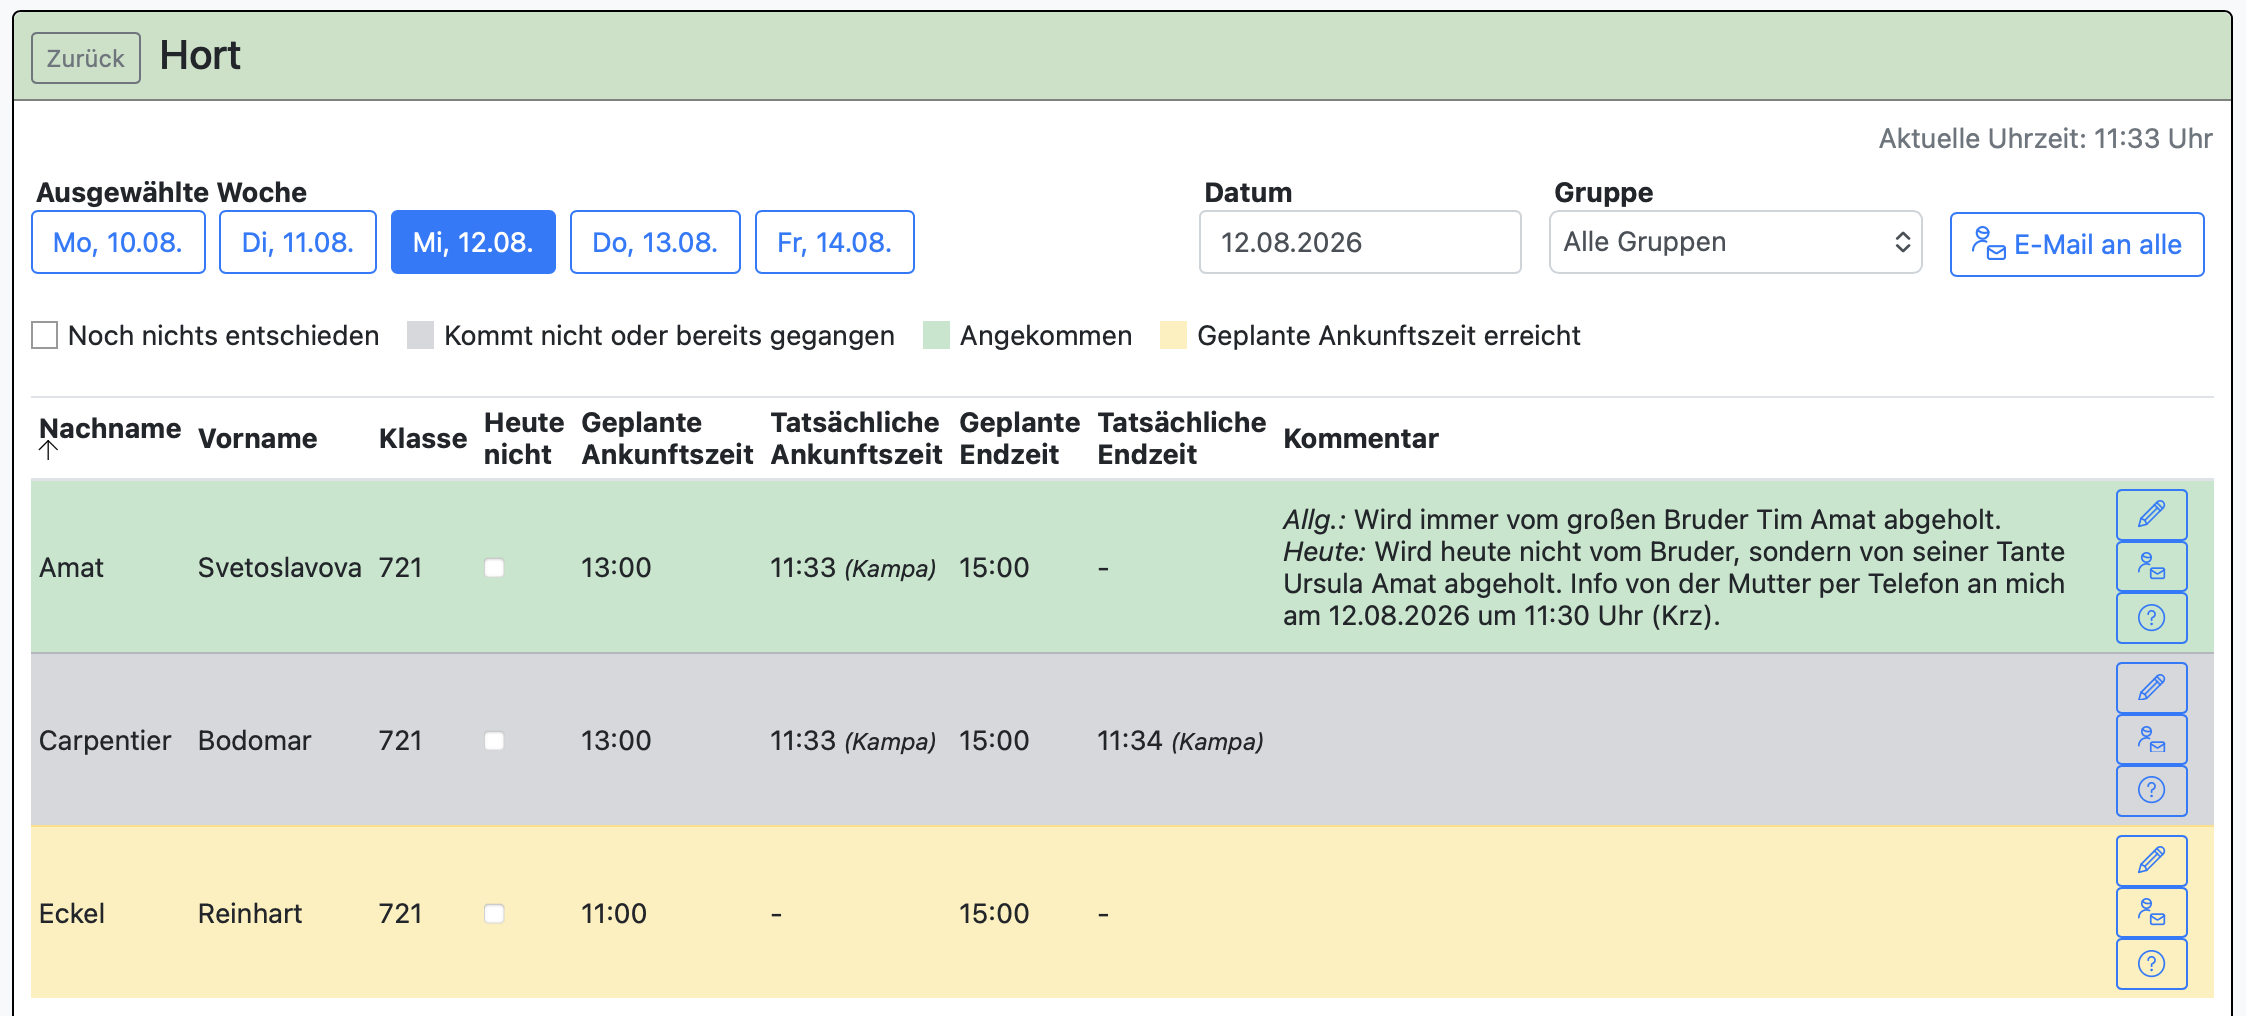Sort table by Nachname column header

pyautogui.click(x=109, y=430)
